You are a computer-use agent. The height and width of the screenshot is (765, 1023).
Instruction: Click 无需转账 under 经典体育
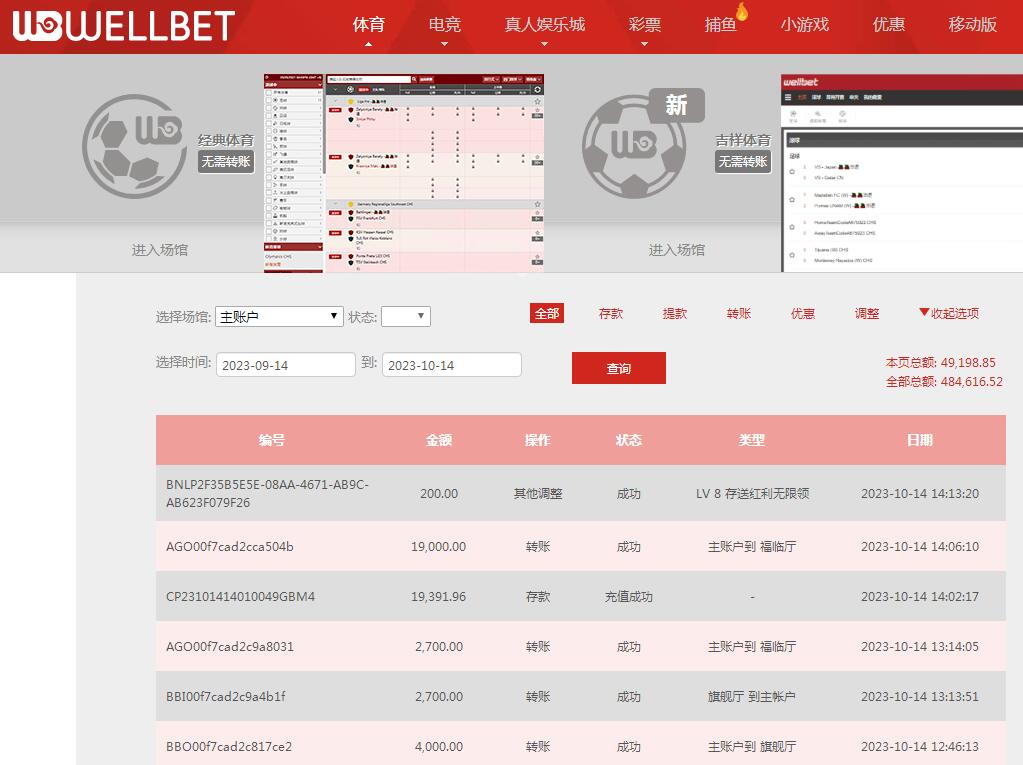point(226,161)
